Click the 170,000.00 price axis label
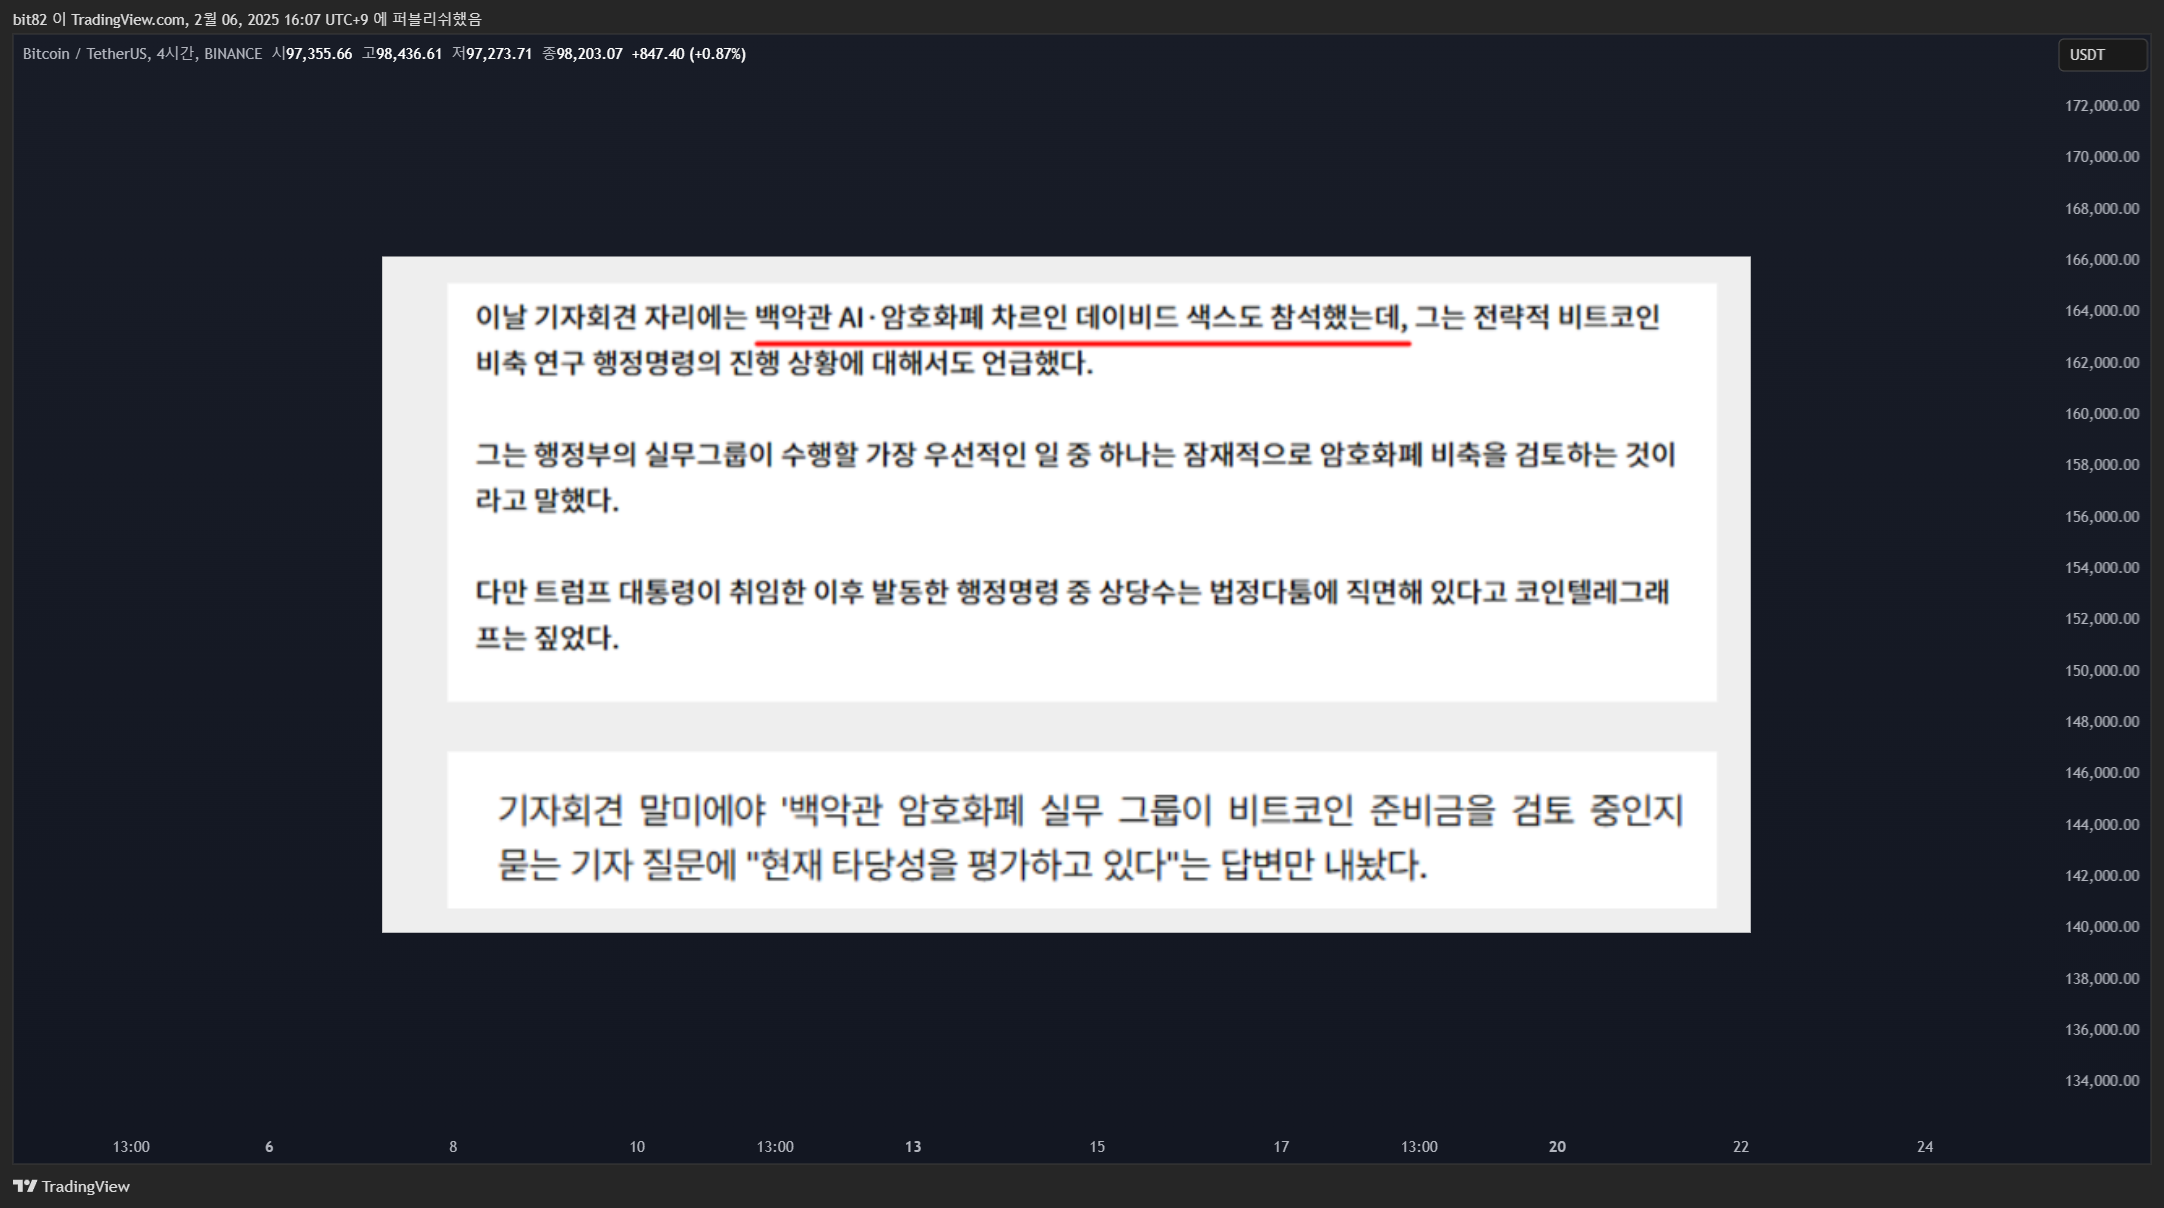 2102,157
